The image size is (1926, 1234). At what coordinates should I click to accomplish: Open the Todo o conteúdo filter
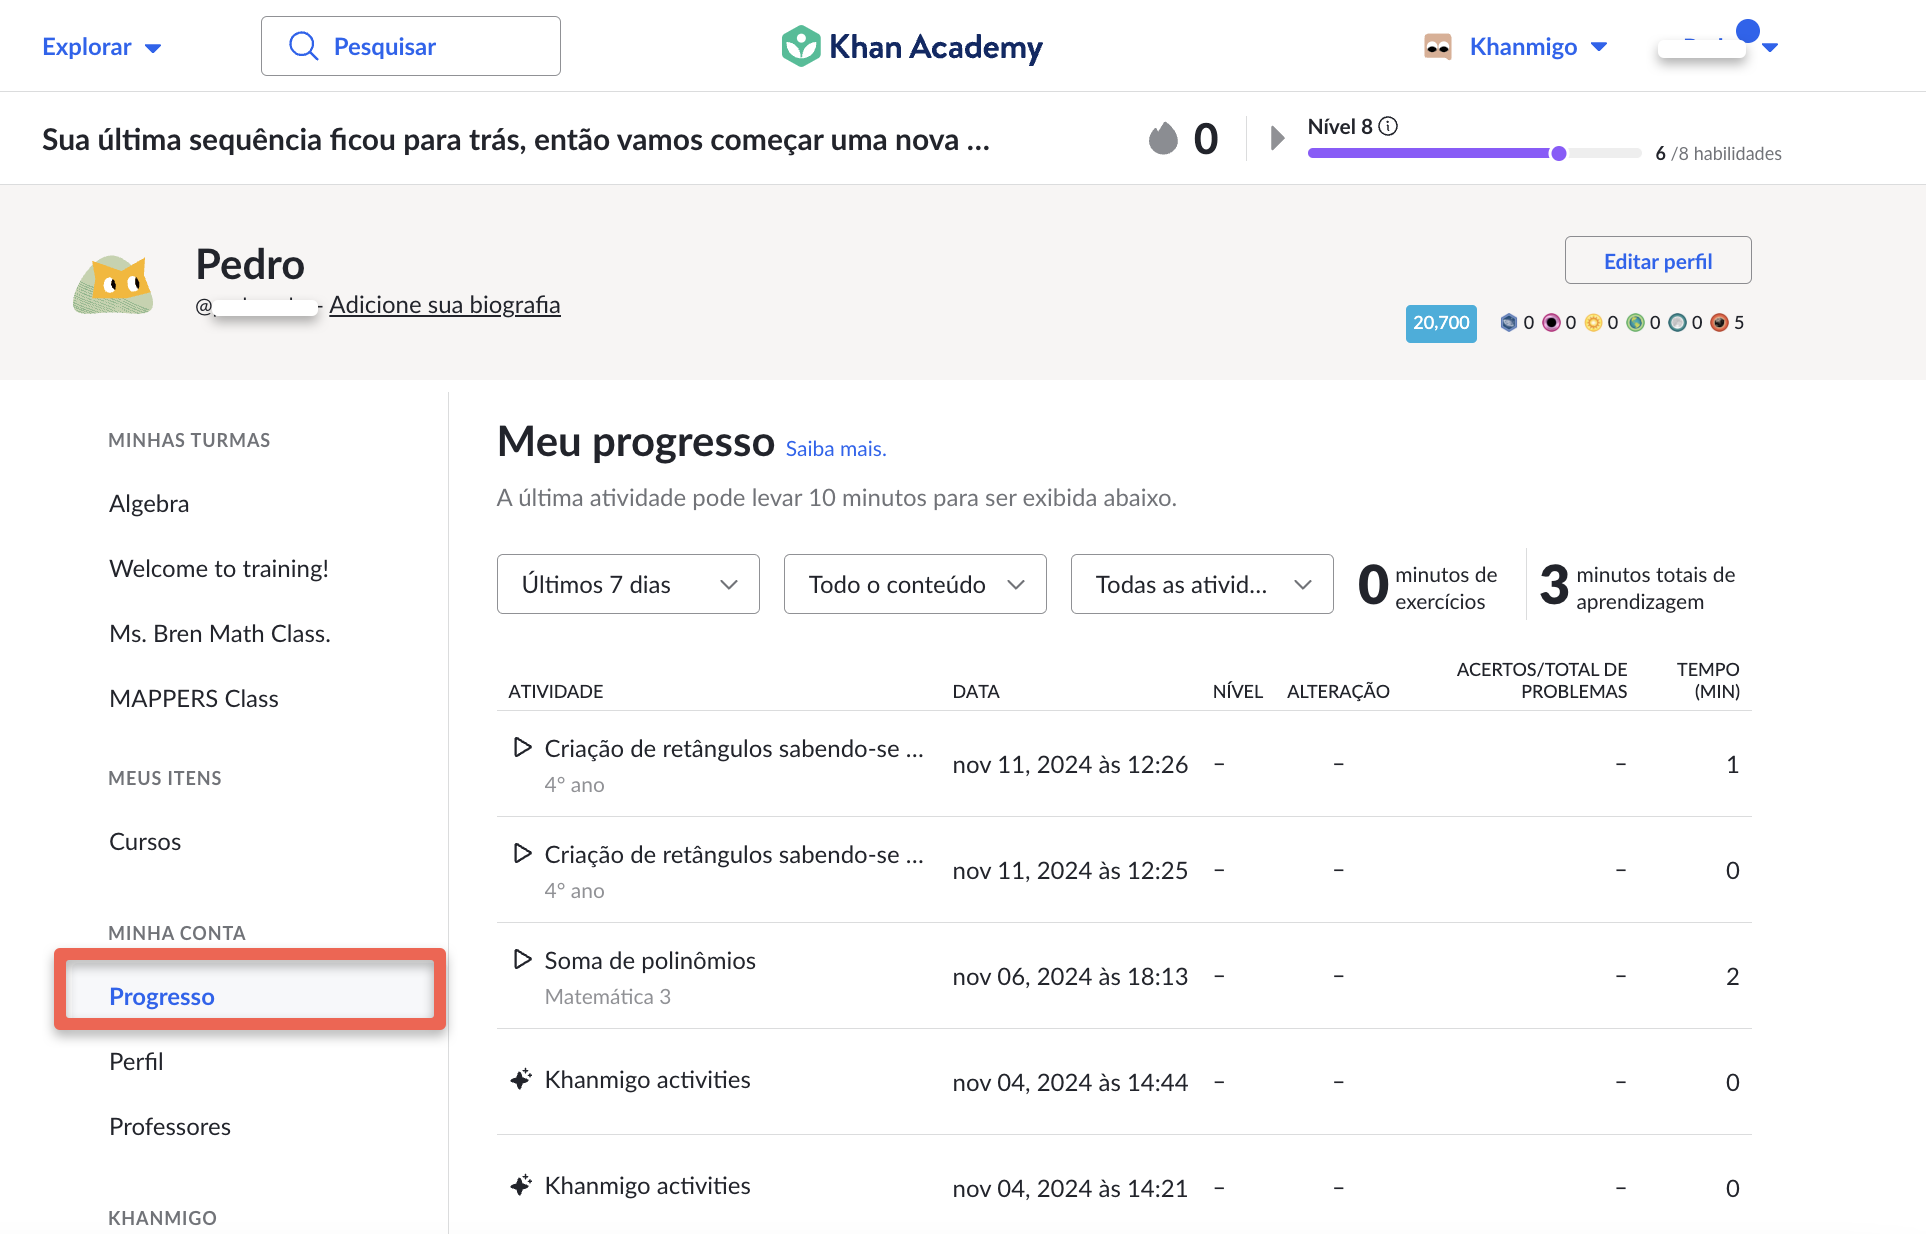(x=915, y=584)
